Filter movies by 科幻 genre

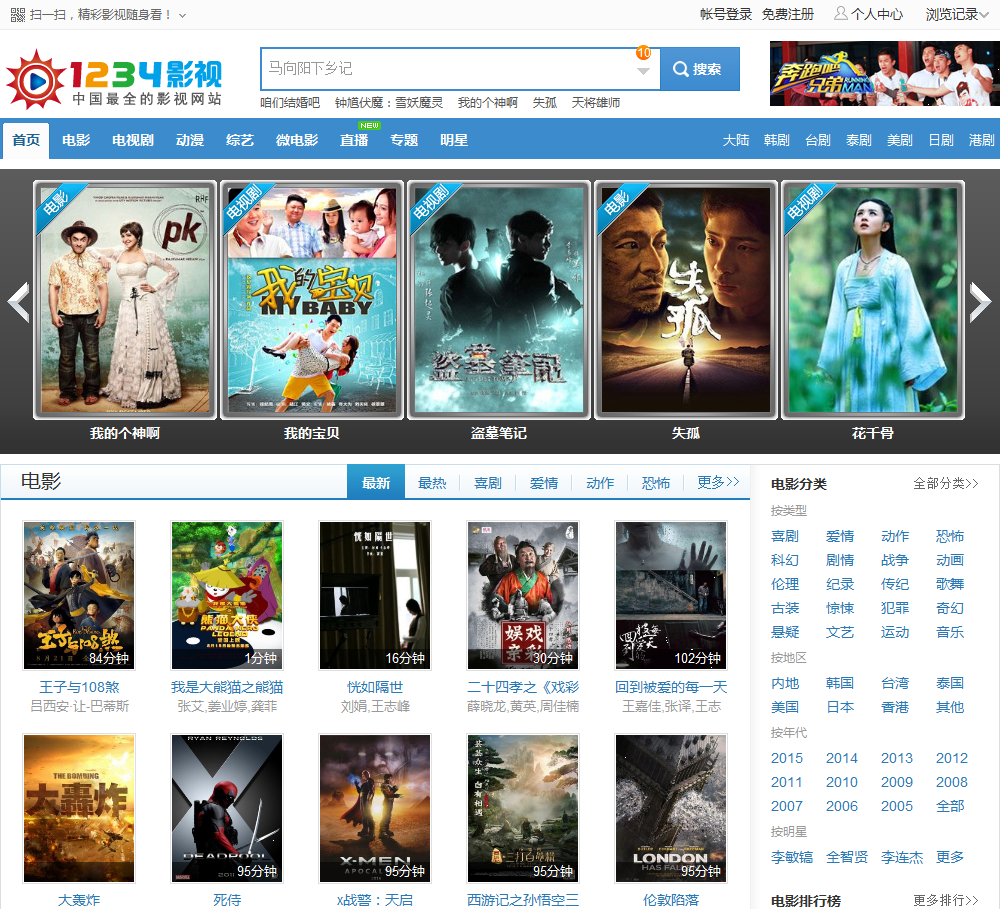784,560
